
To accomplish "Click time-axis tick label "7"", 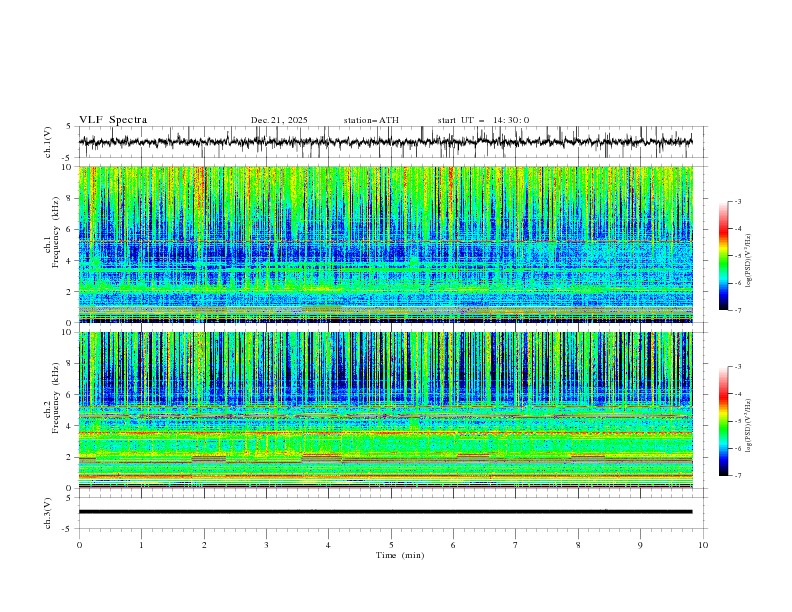I will [516, 545].
